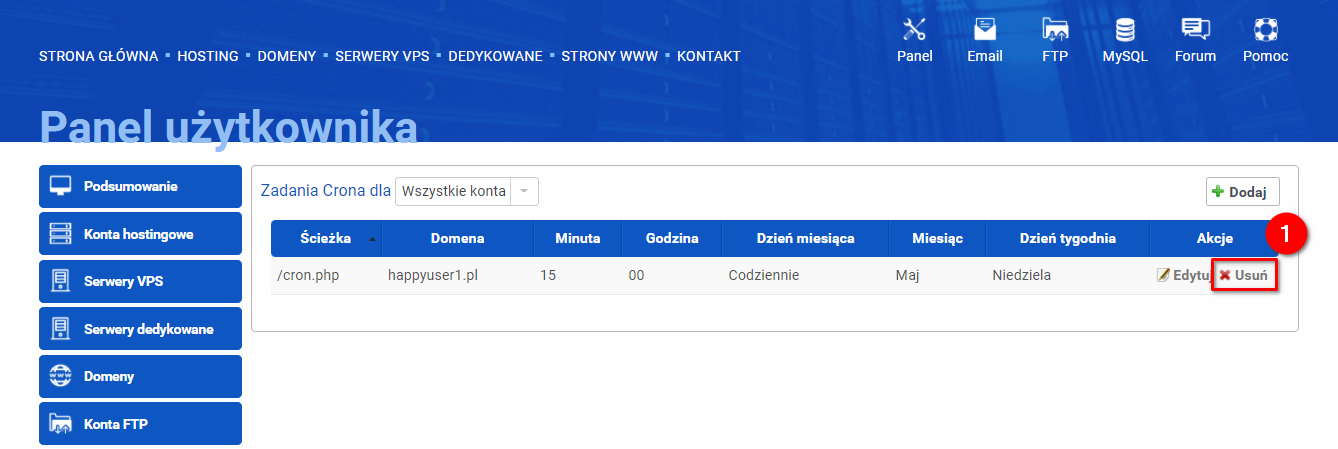Screen dimensions: 1338x449
Task: Click the Maj month cell
Action: 937,275
